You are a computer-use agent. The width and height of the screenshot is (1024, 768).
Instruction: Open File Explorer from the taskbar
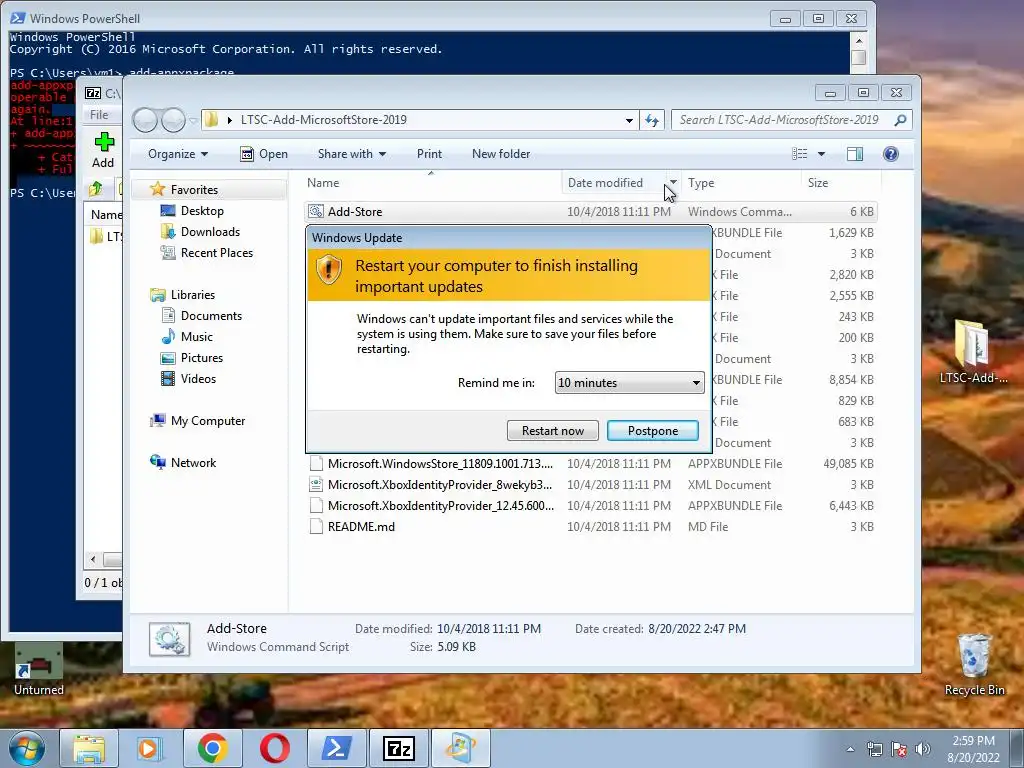89,748
